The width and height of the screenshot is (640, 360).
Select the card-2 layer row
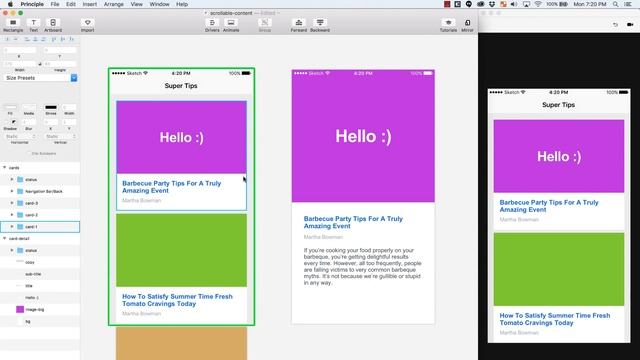(40, 215)
